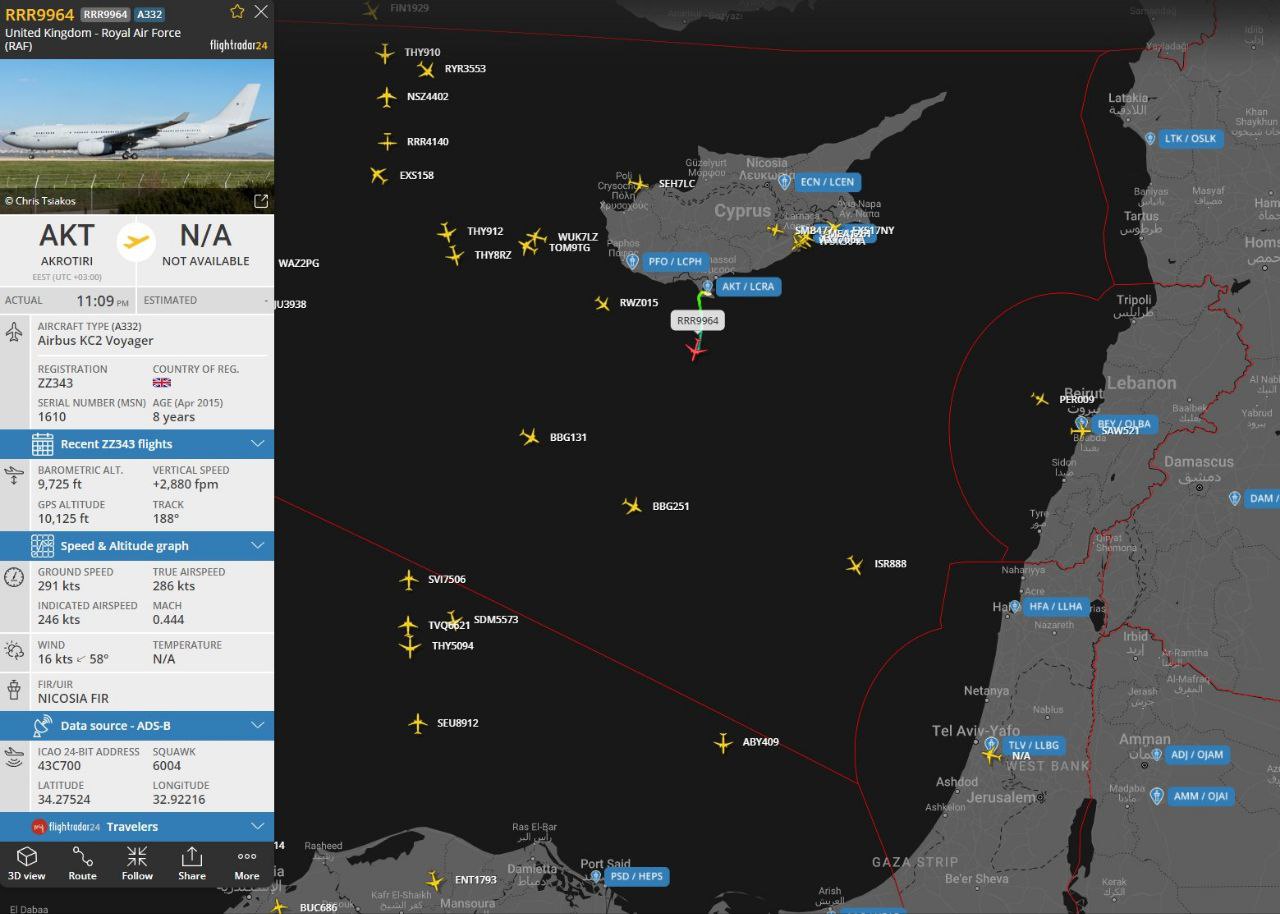The width and height of the screenshot is (1280, 914).
Task: Click the ABY409 aircraft icon
Action: click(x=723, y=743)
